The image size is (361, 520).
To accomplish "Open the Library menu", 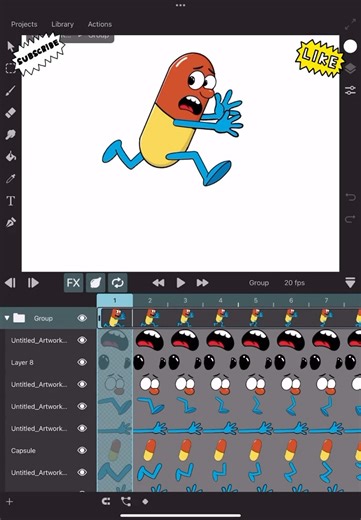I will pos(62,24).
